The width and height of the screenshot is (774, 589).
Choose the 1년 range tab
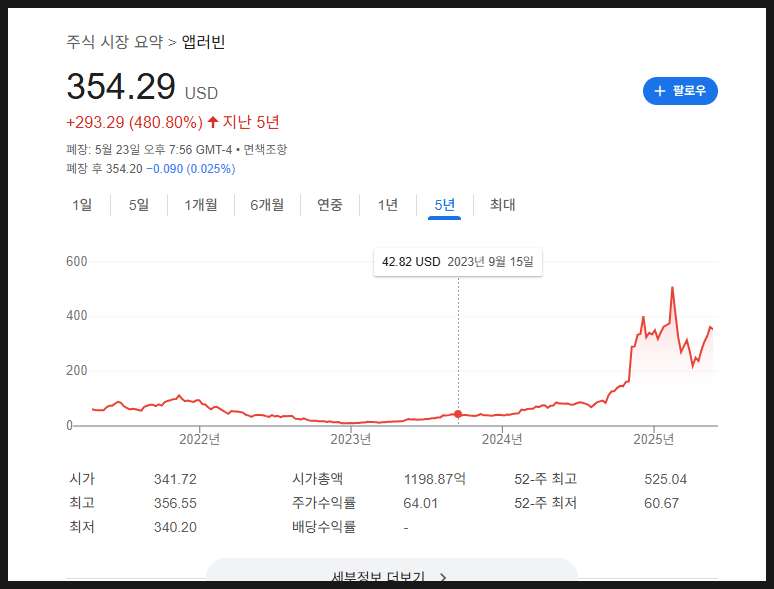388,204
